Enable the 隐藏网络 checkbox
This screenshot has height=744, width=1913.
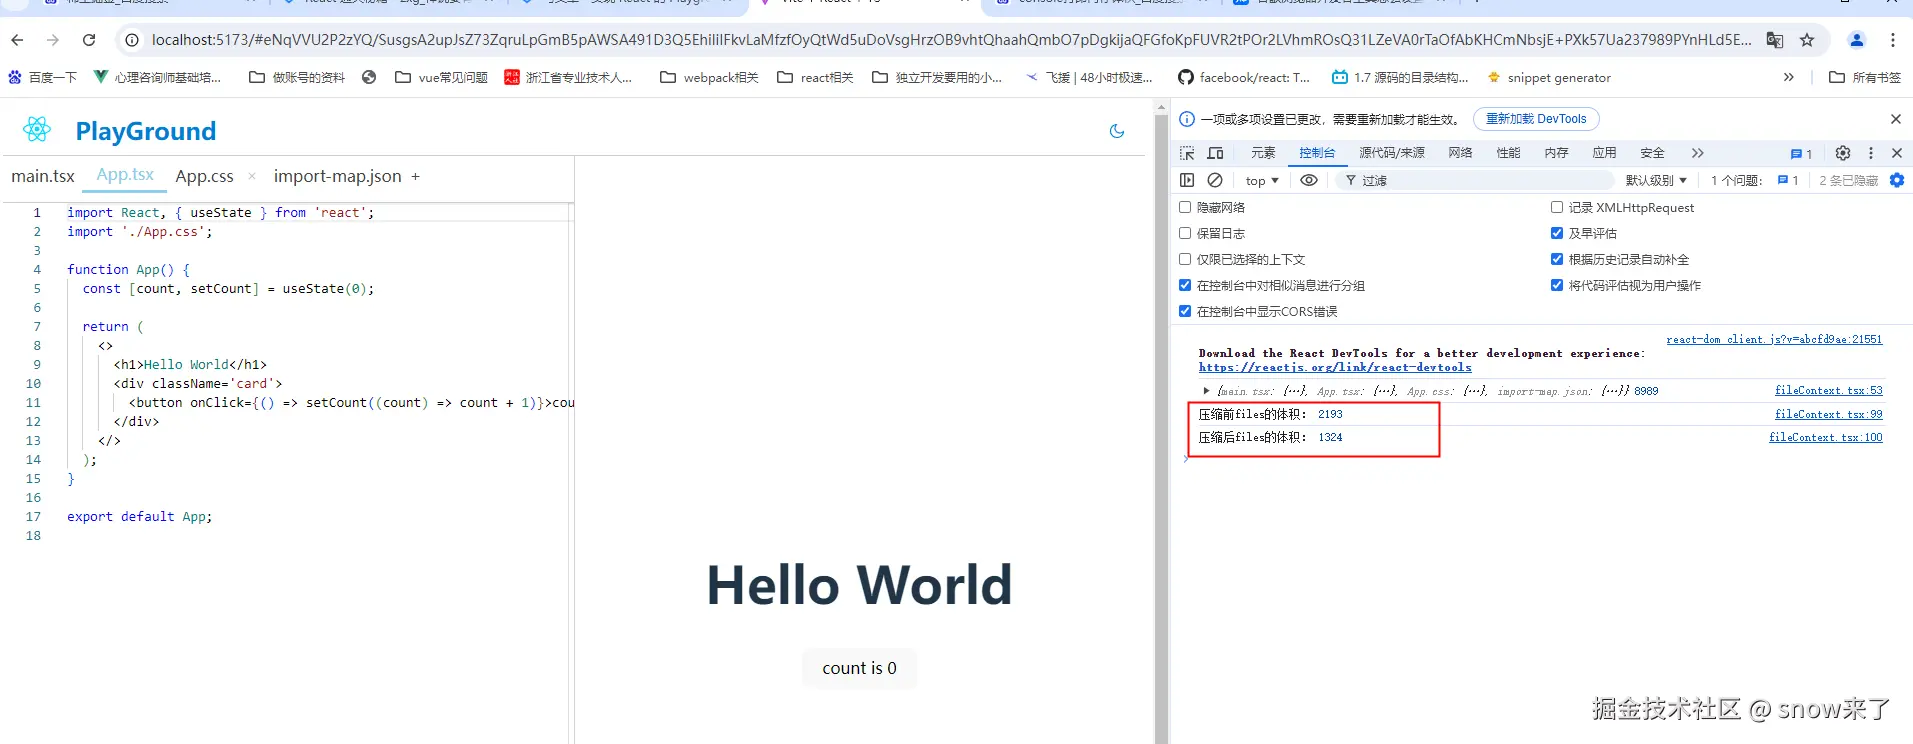click(1185, 207)
